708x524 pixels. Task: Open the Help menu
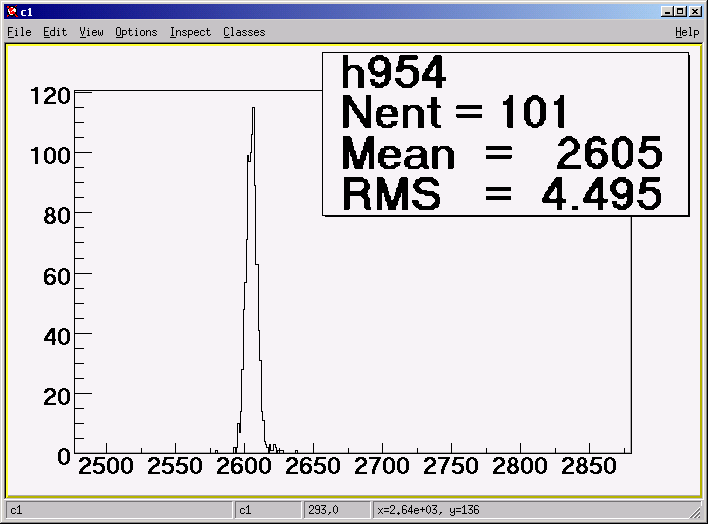pos(687,32)
